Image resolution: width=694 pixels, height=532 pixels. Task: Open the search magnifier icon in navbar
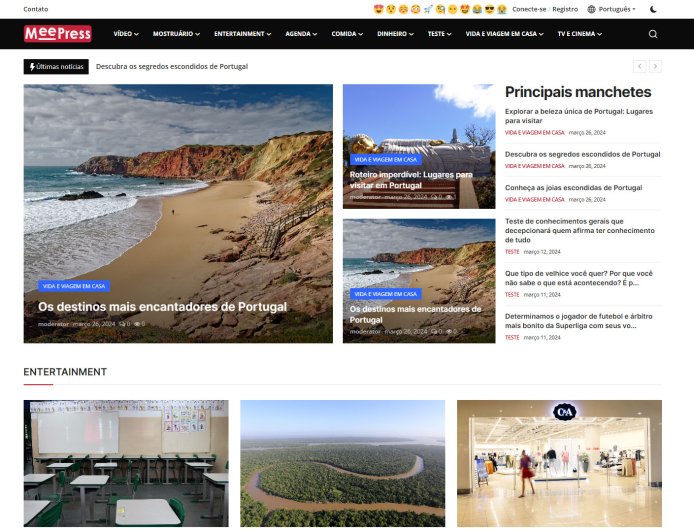click(653, 34)
